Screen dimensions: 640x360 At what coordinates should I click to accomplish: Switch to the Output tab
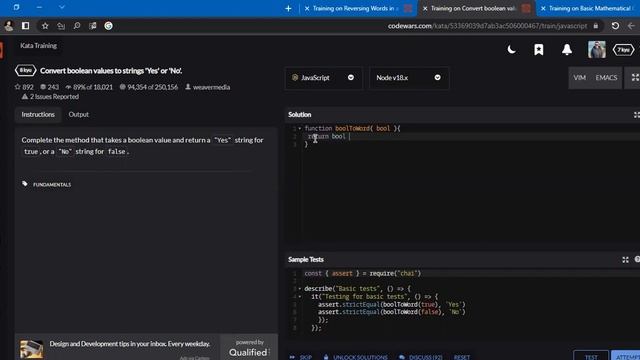78,115
